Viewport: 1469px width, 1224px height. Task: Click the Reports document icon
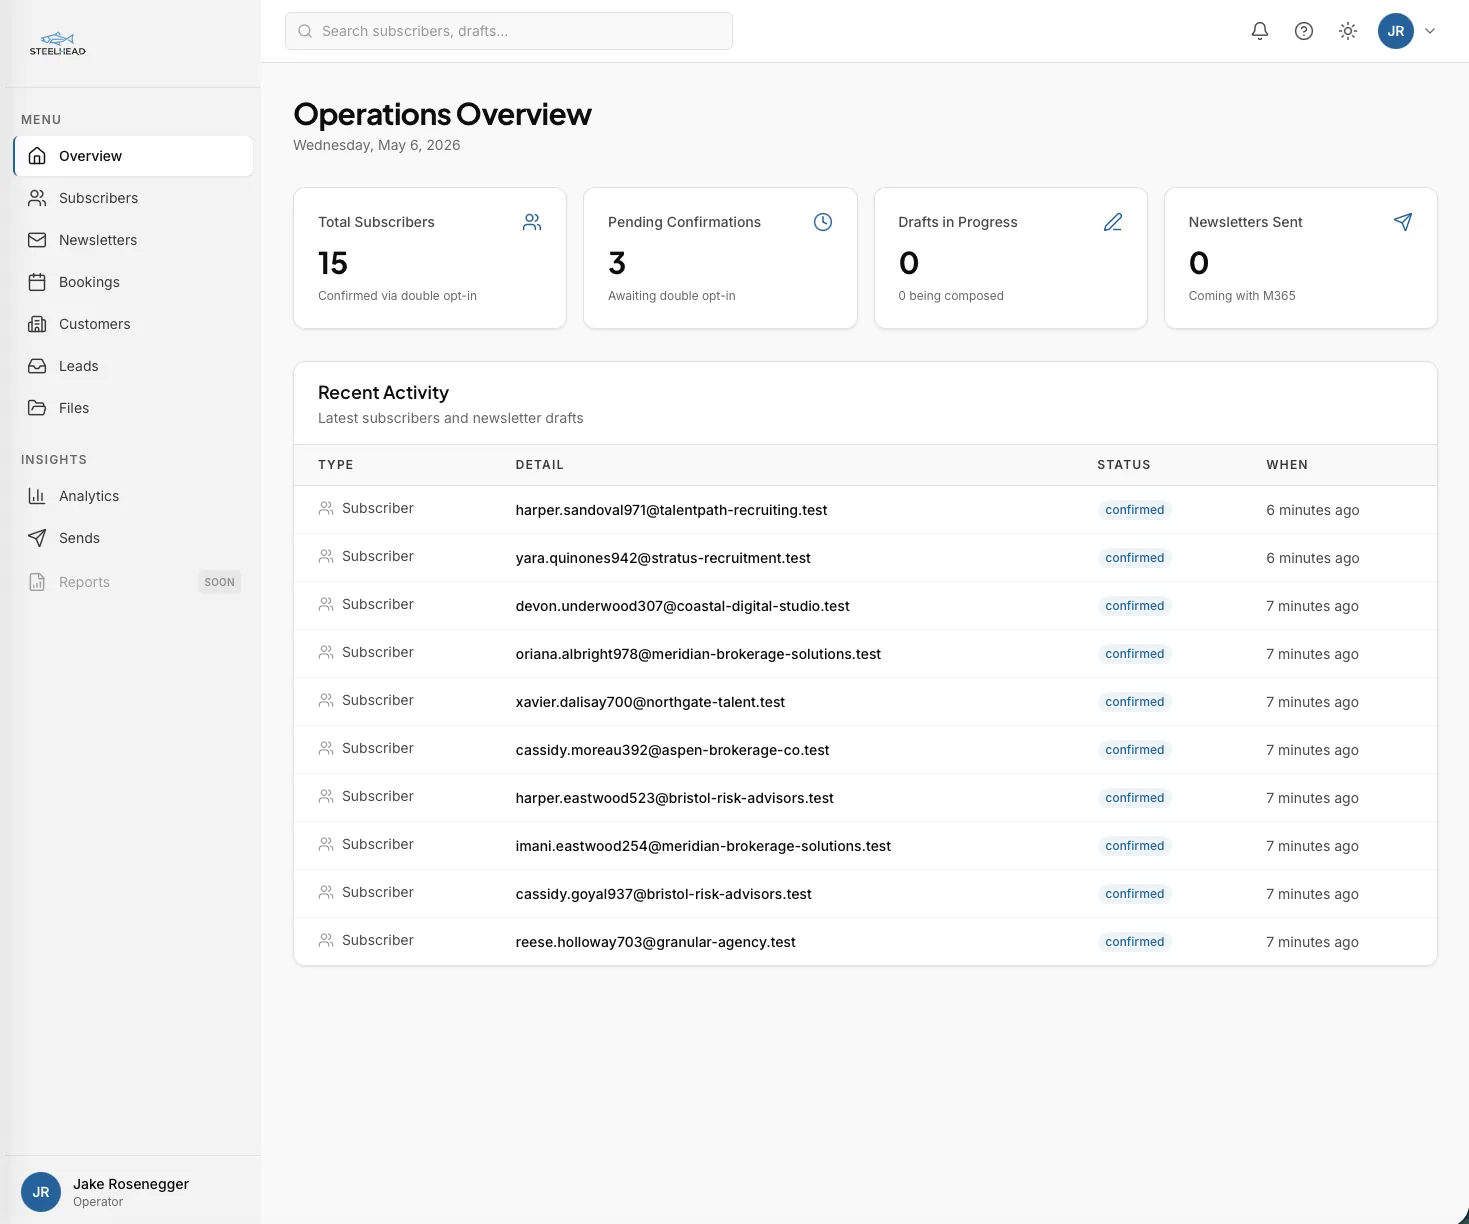(37, 582)
